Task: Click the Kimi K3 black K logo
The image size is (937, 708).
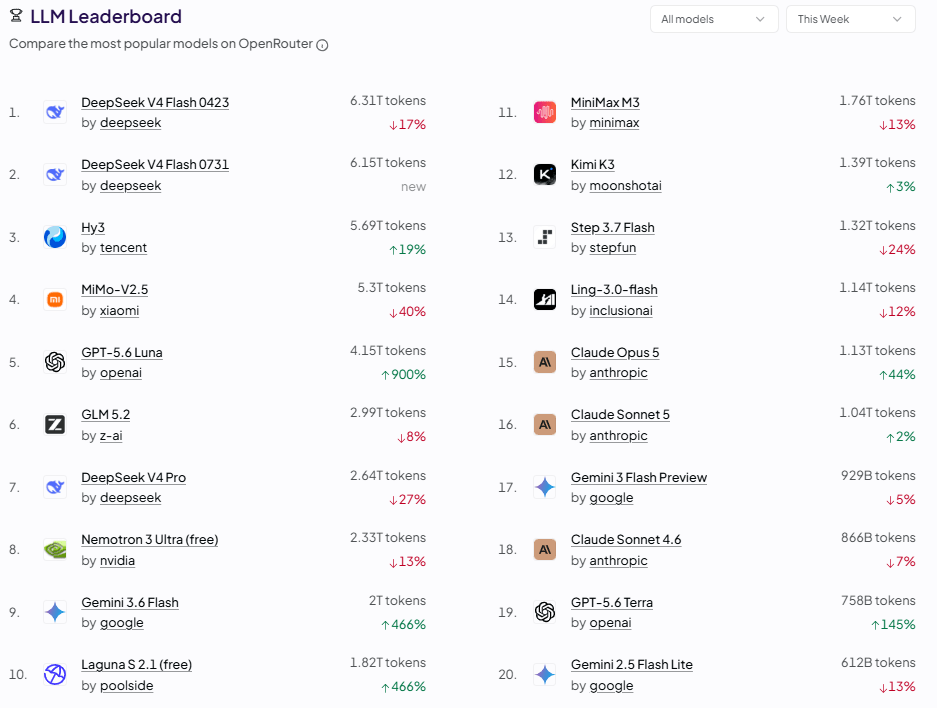Action: [544, 174]
